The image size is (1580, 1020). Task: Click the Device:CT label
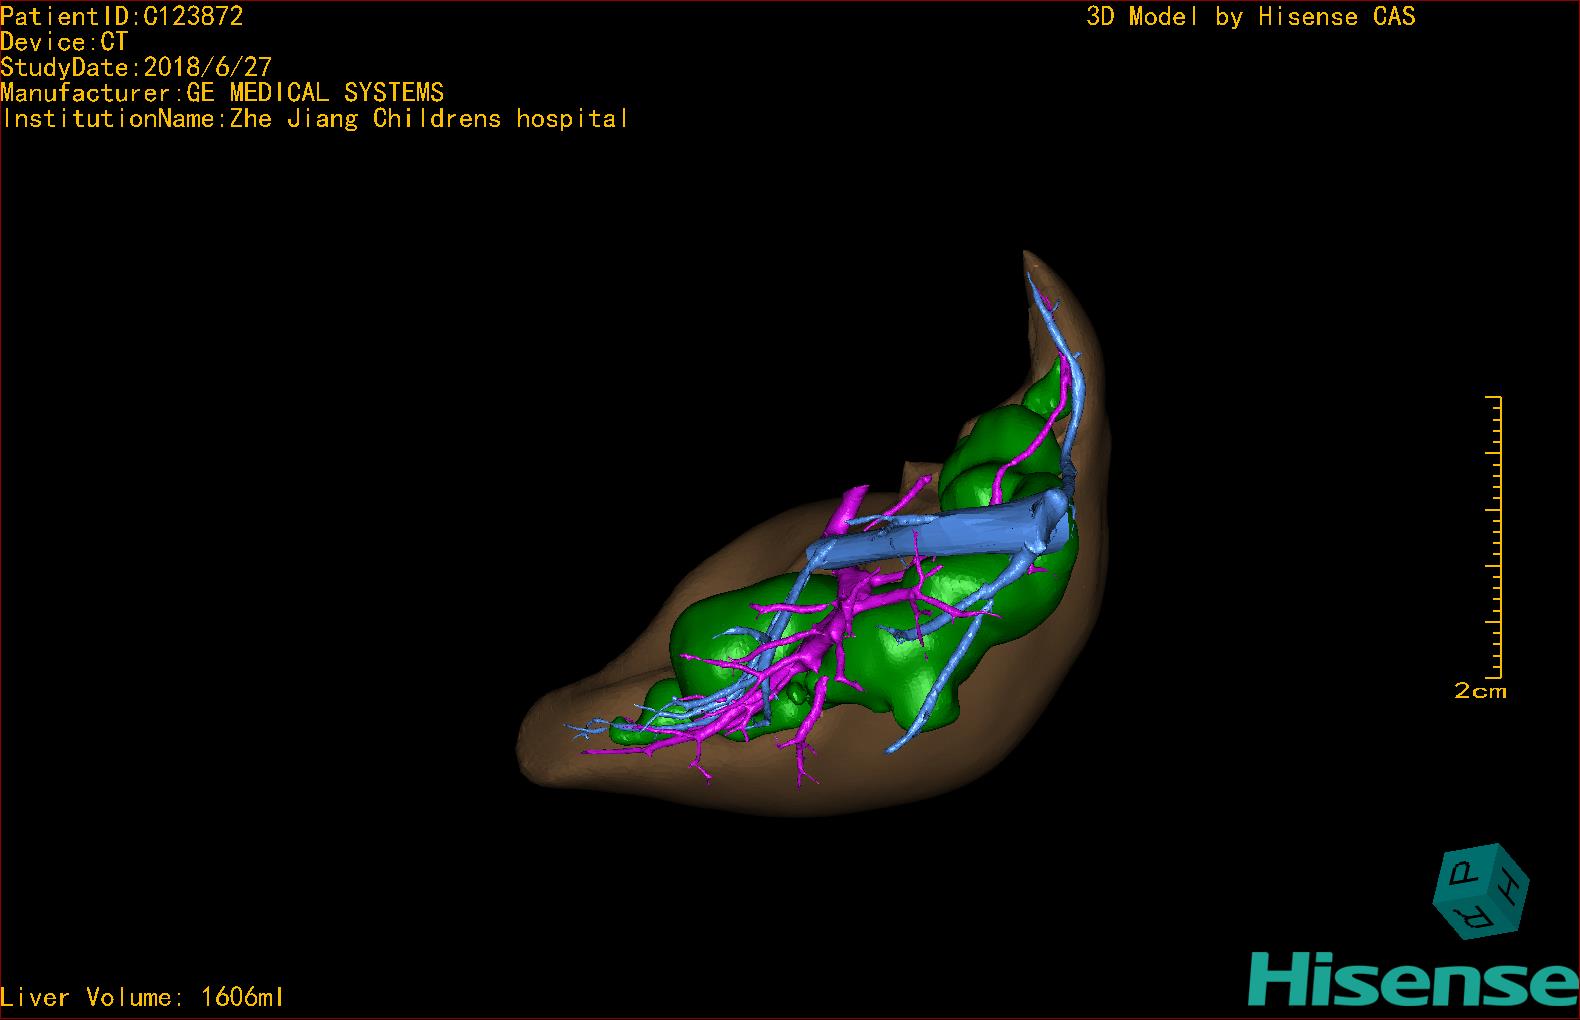(64, 42)
